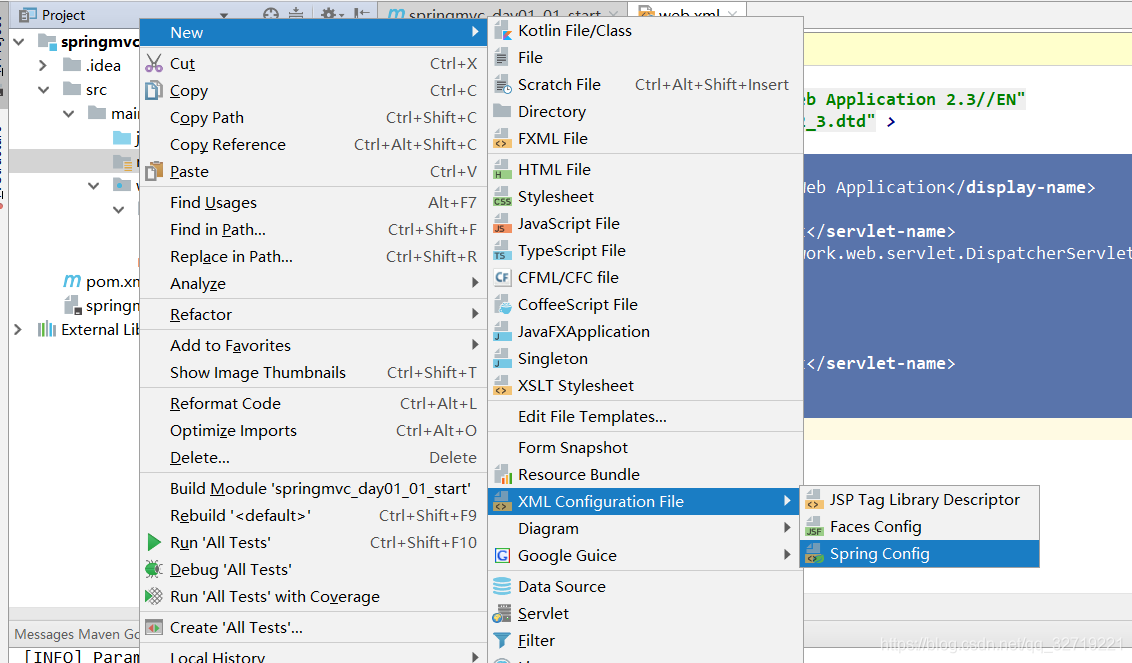Select Edit File Templates... entry

coord(645,417)
